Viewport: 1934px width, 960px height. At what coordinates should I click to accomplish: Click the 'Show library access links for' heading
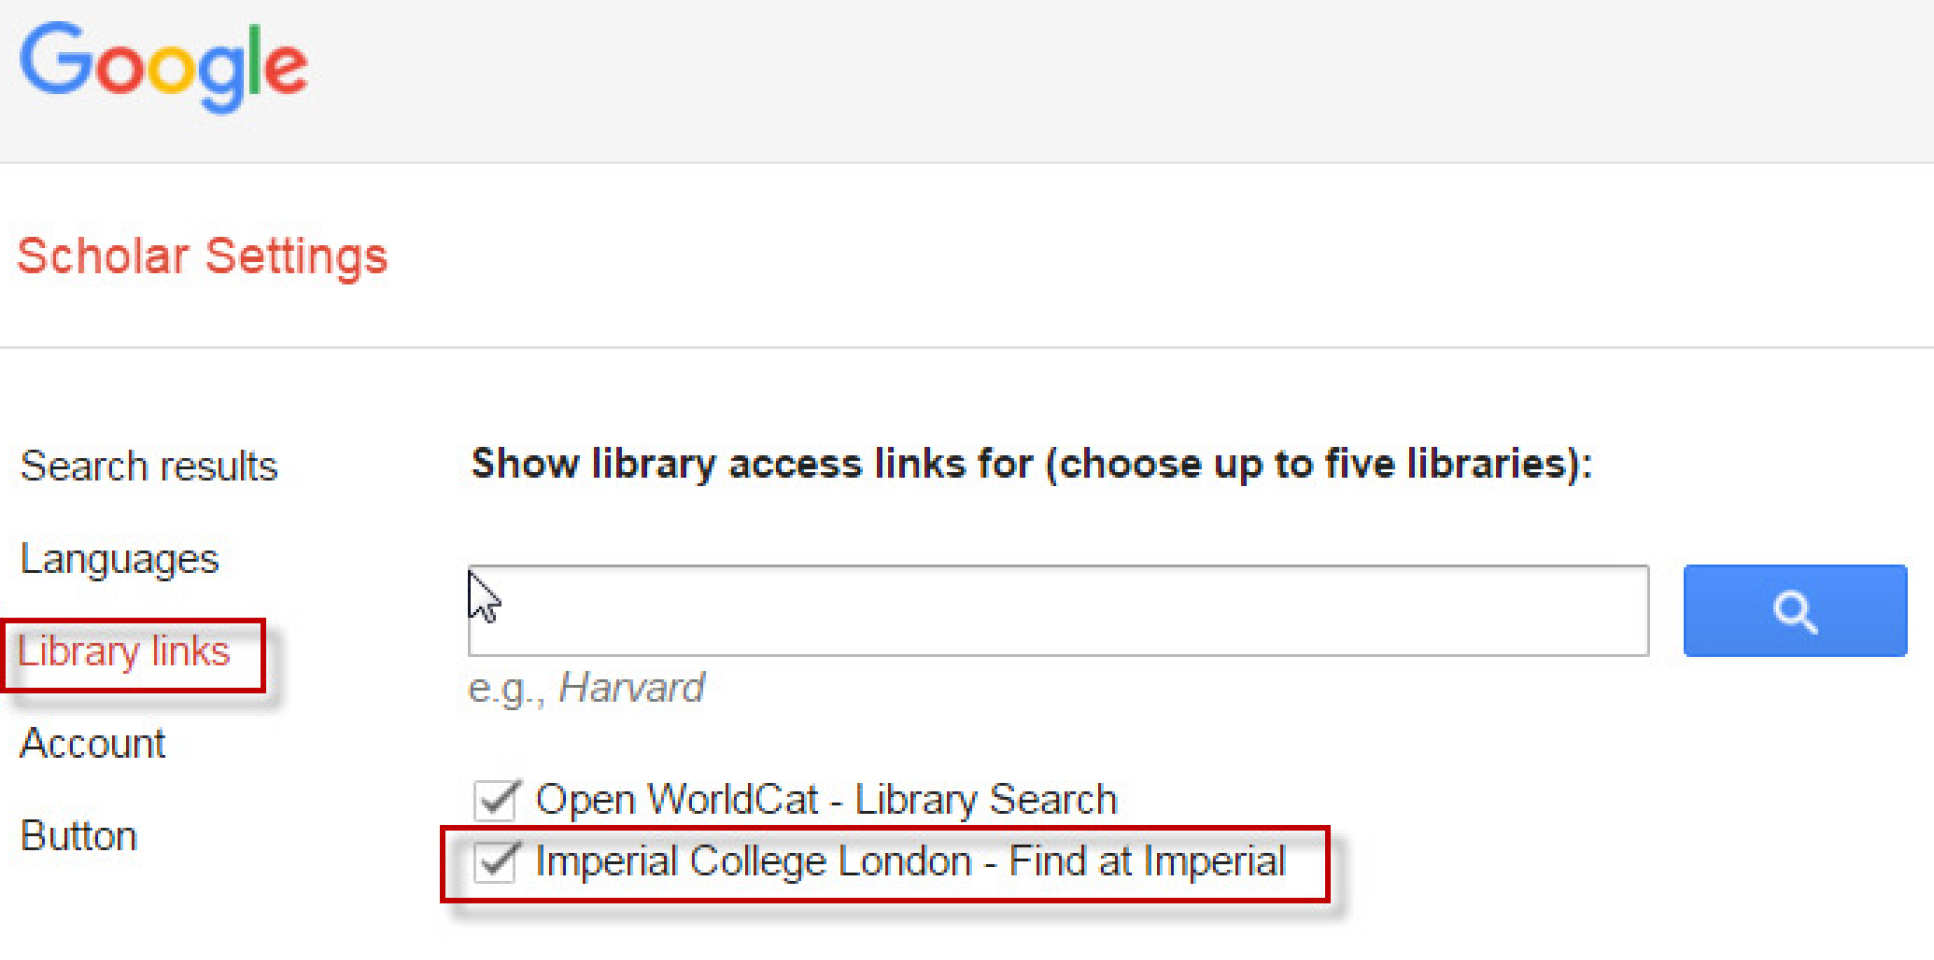750,464
